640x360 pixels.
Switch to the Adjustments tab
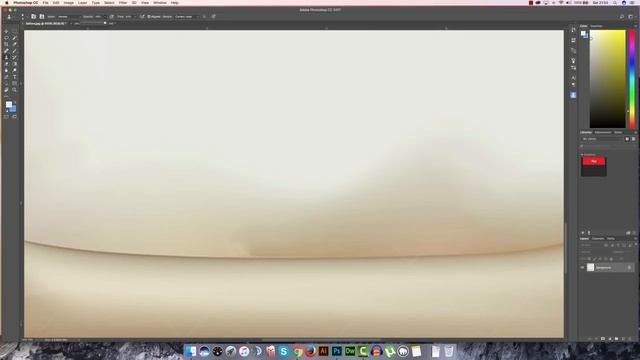(603, 132)
